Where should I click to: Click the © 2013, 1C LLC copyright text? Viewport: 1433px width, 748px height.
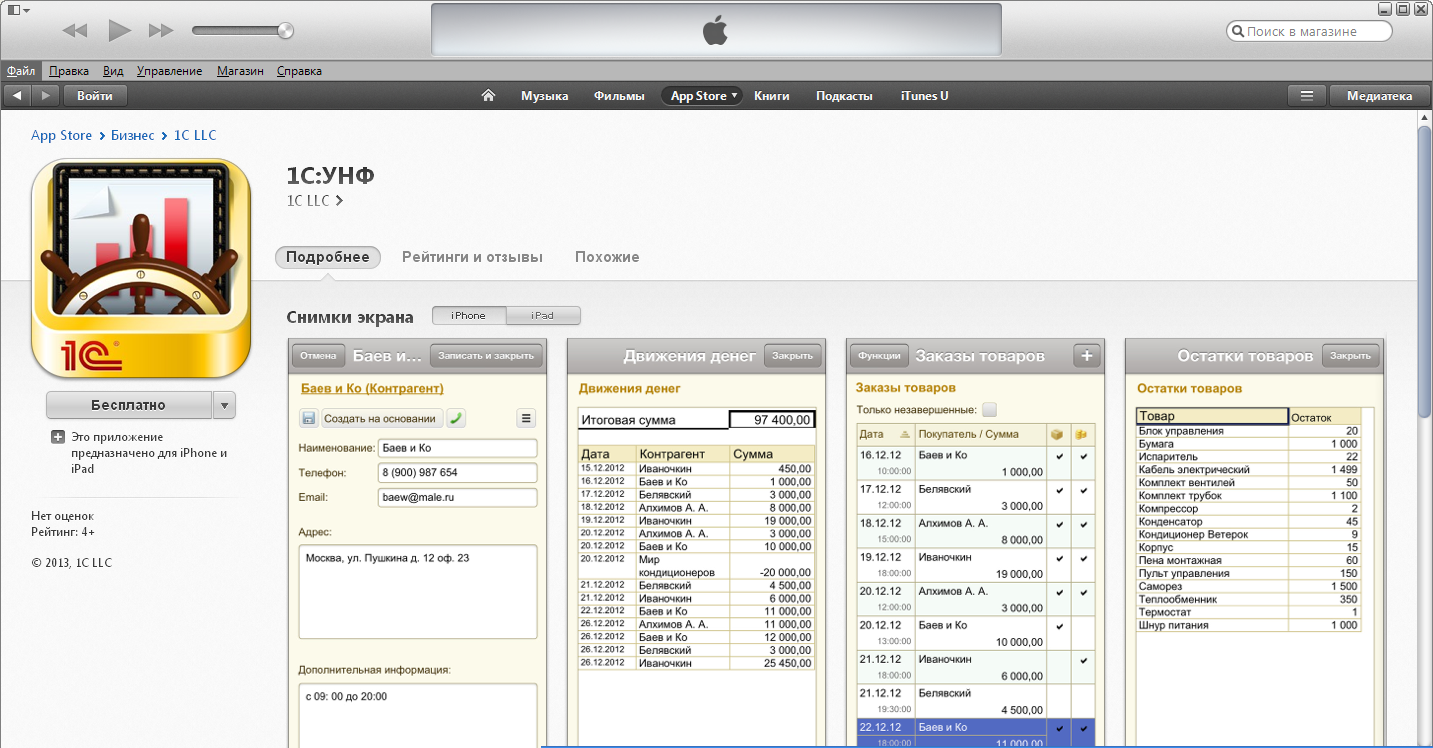click(72, 563)
